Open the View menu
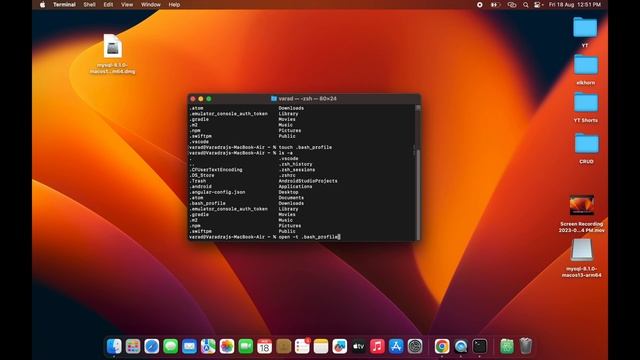The height and width of the screenshot is (360, 640). [127, 5]
